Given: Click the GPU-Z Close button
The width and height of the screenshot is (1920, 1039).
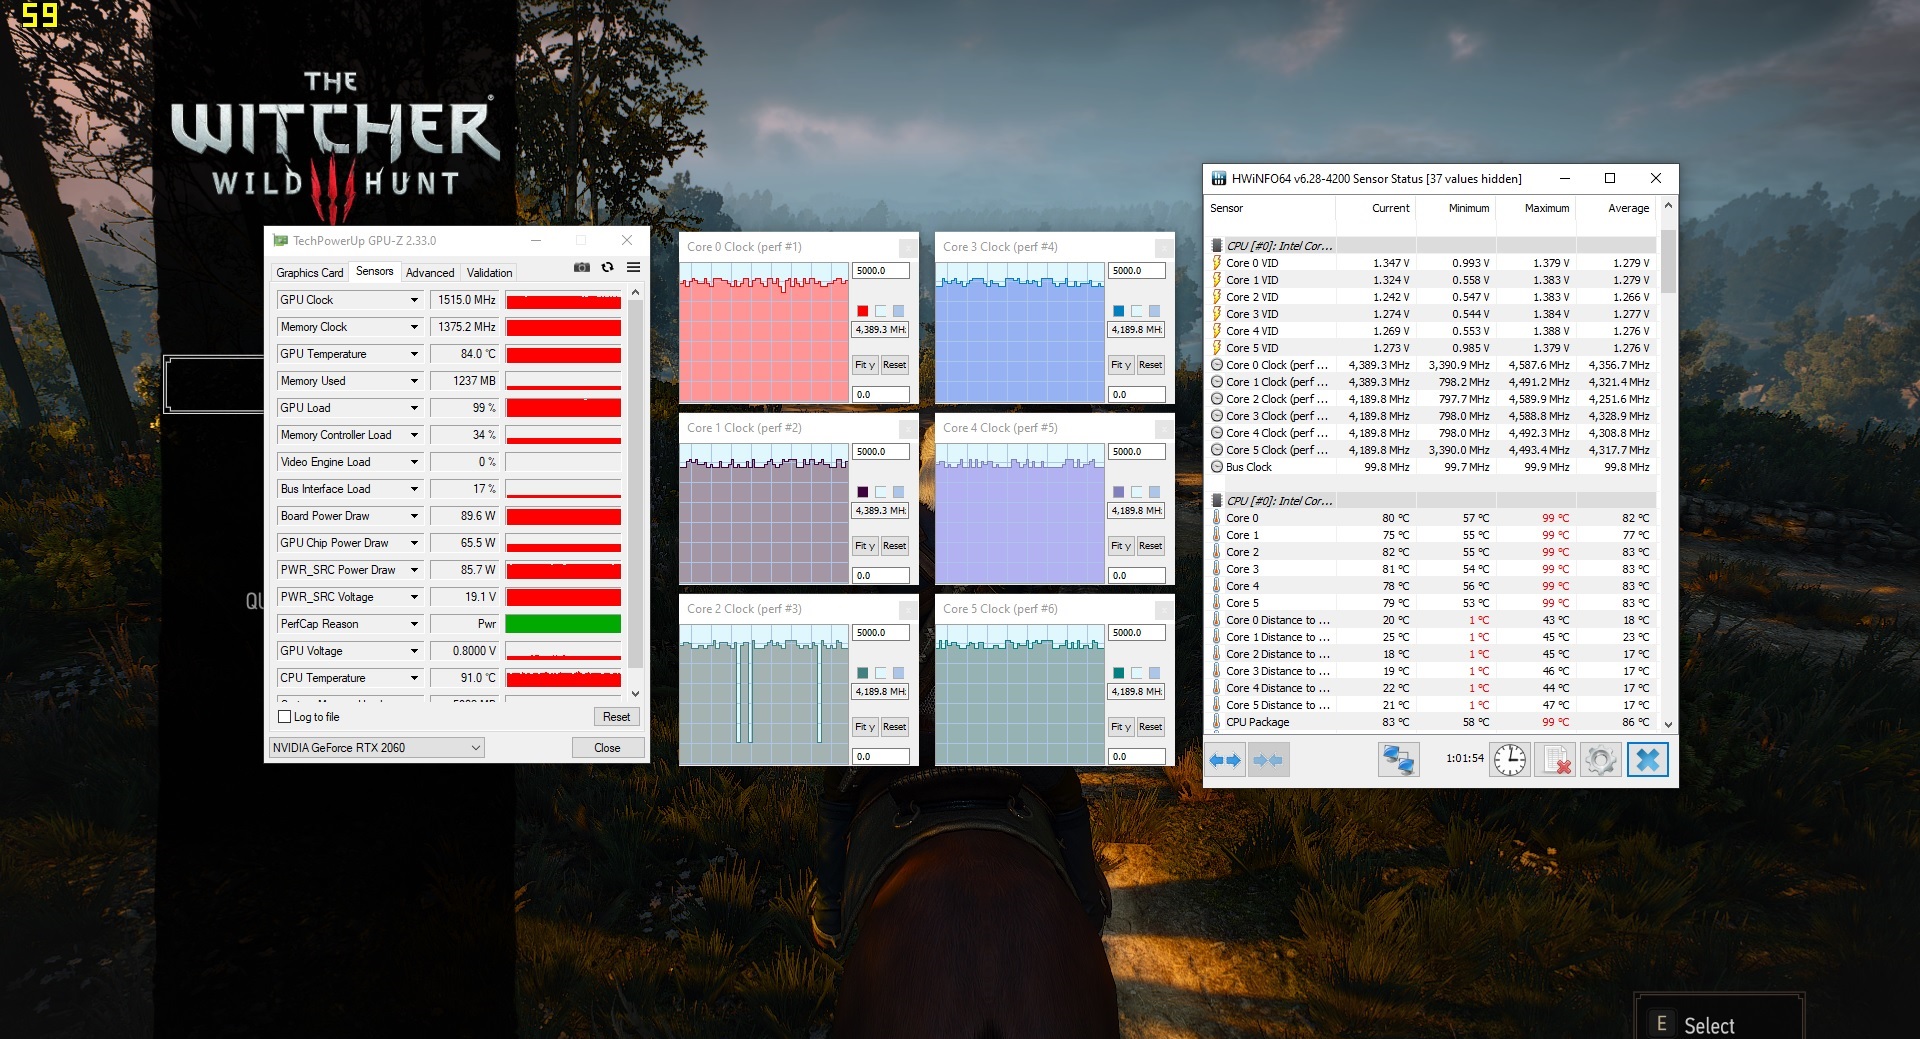Looking at the screenshot, I should coord(607,748).
